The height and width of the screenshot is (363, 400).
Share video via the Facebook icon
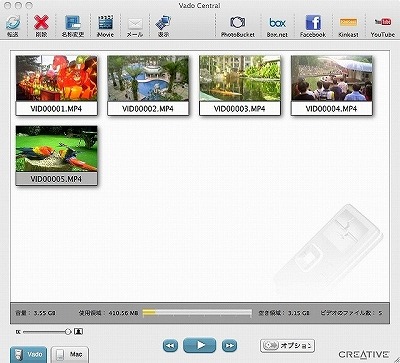313,23
